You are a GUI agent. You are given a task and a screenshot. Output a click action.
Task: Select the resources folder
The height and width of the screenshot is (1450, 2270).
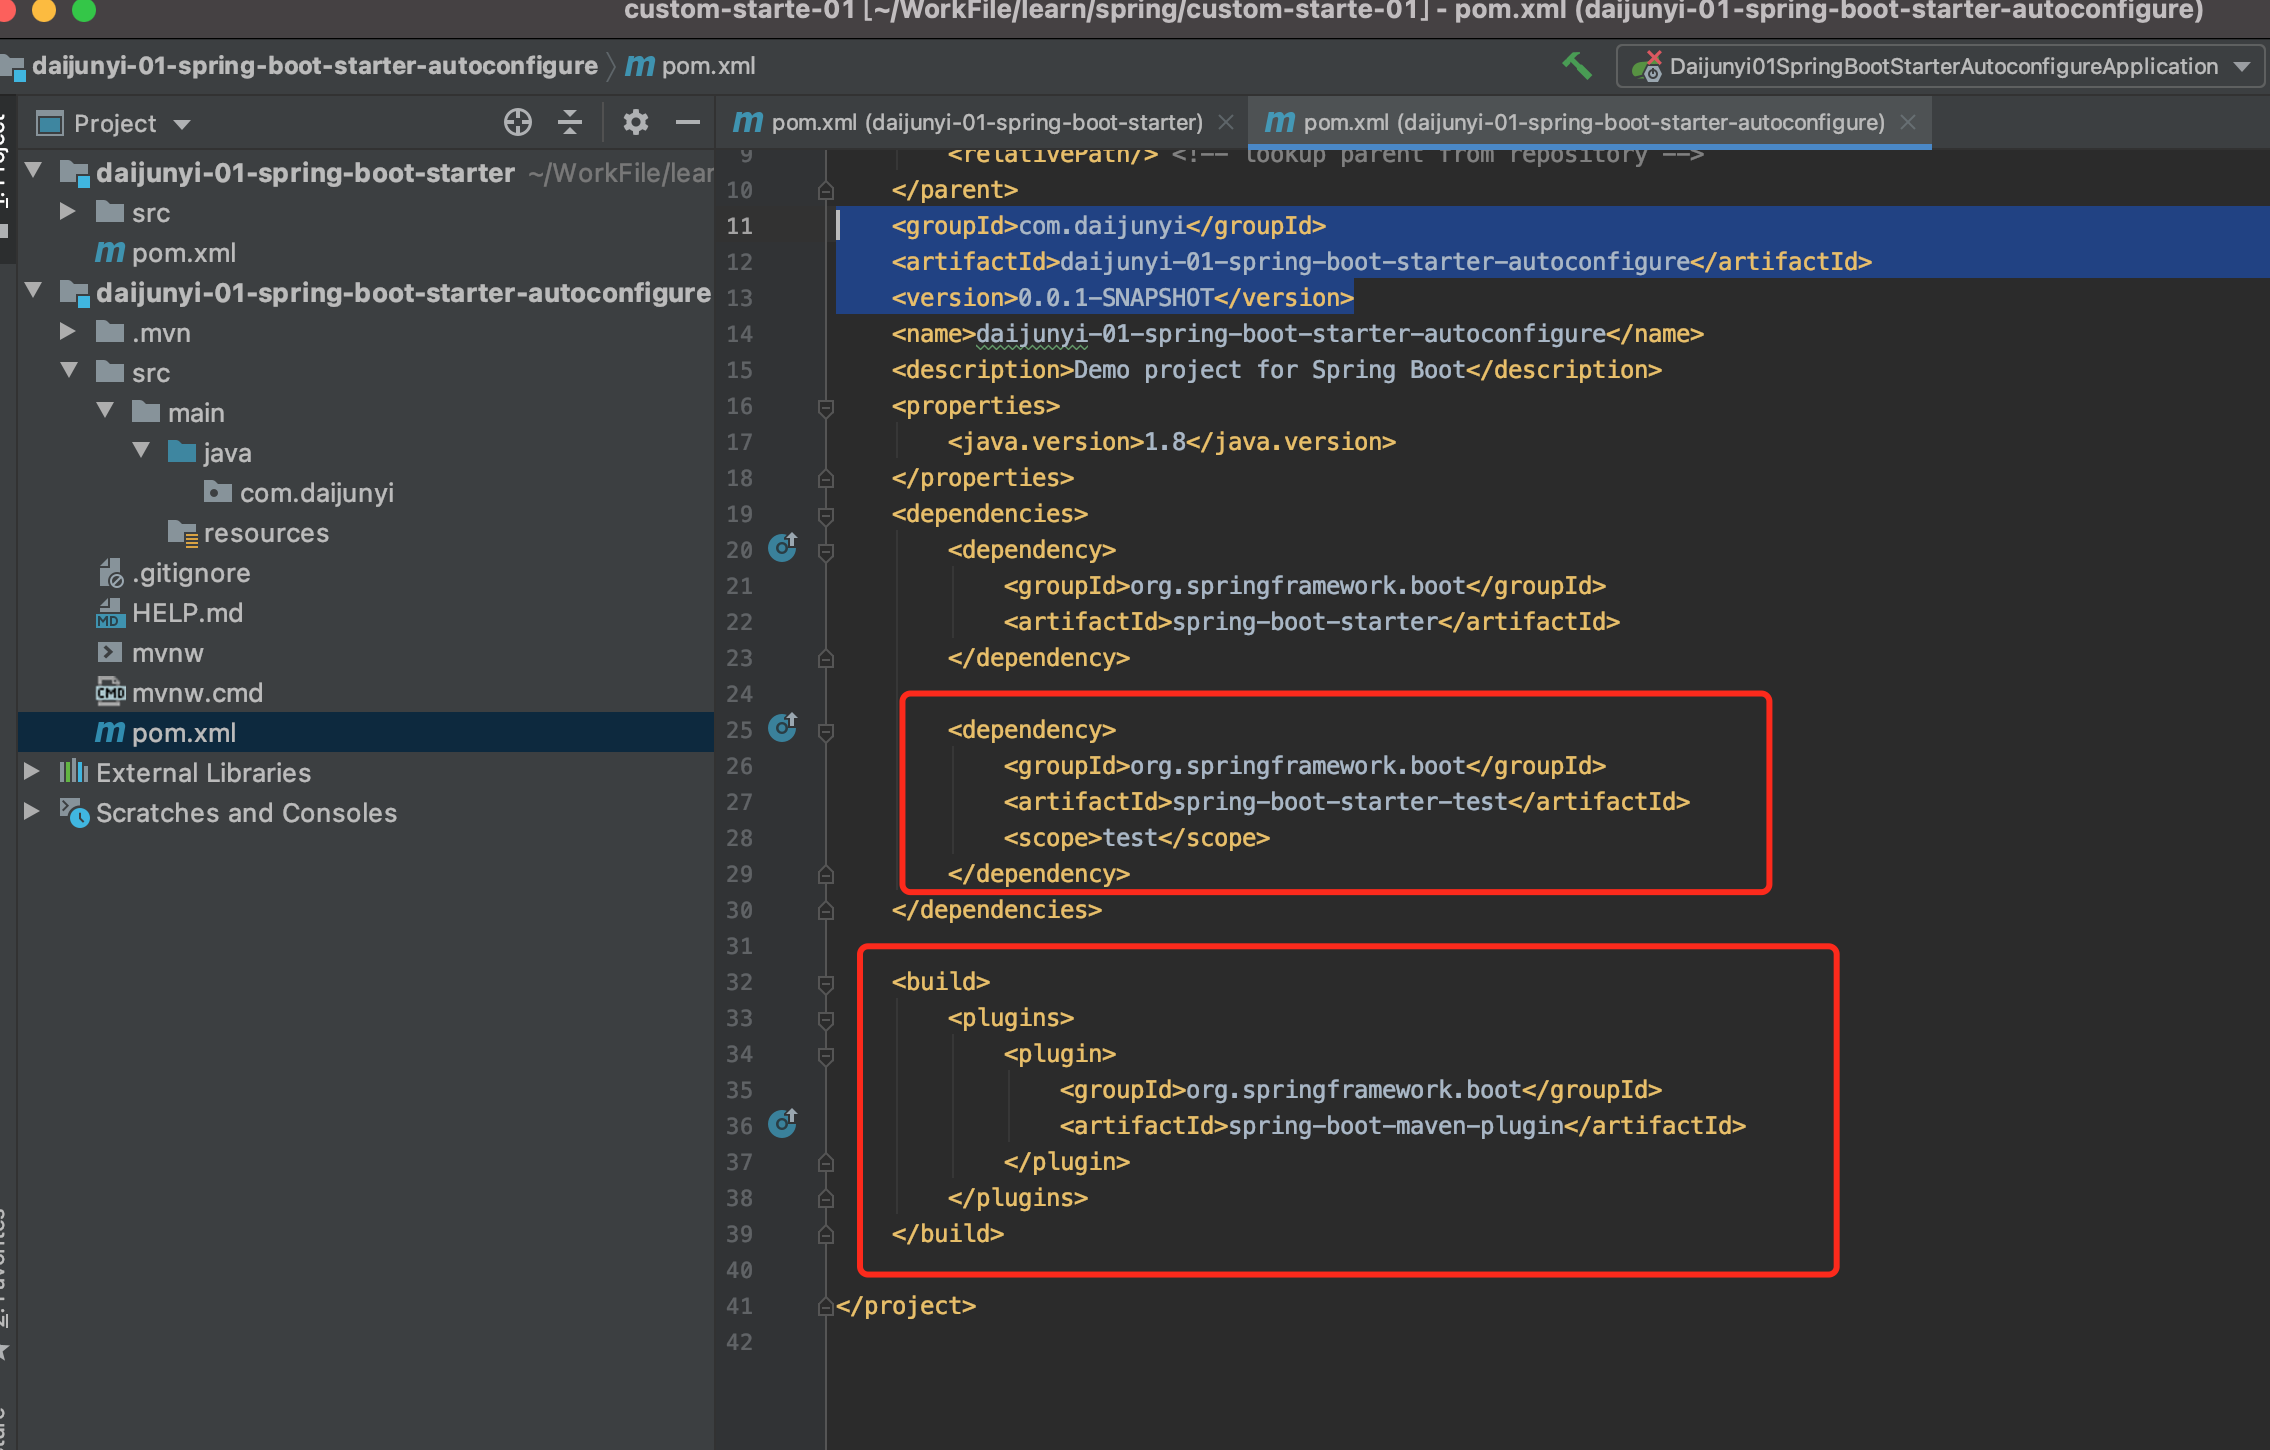(266, 533)
